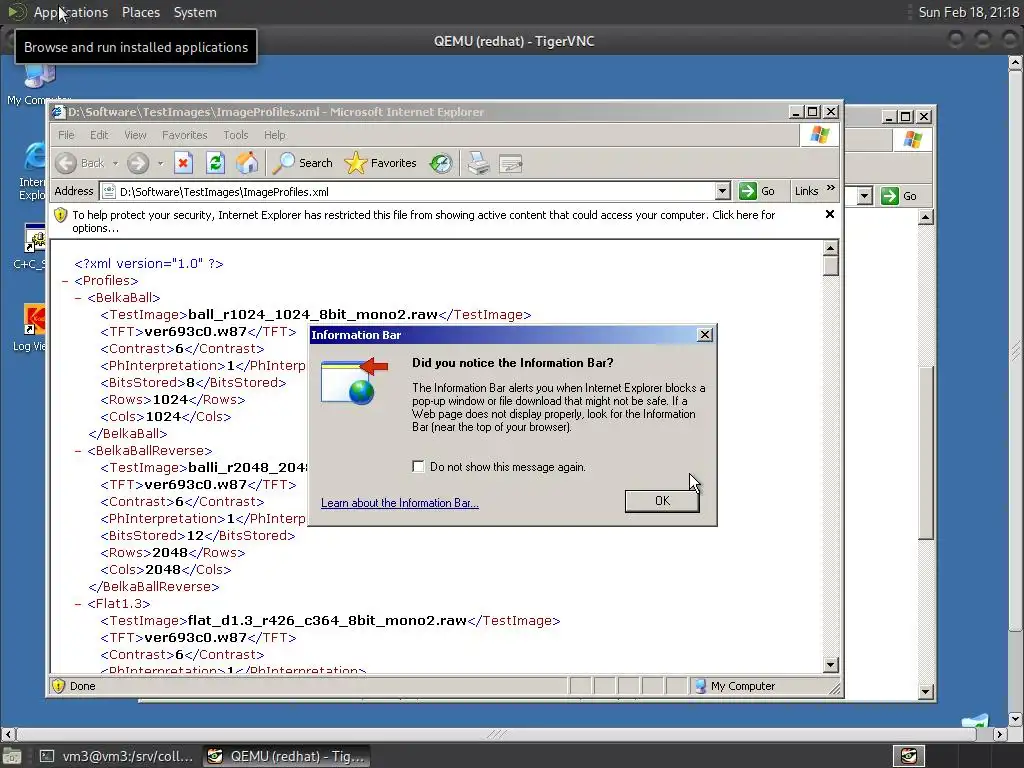Open the Address bar dropdown arrow
Viewport: 1024px width, 768px height.
point(722,191)
